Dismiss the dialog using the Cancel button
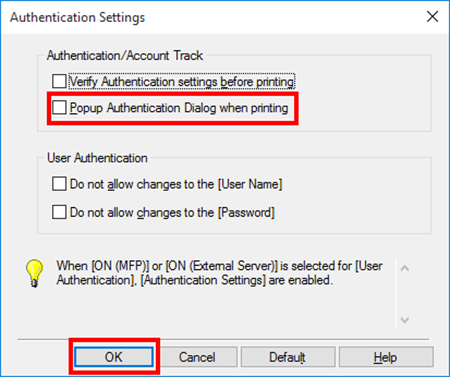This screenshot has width=450, height=377. pos(197,357)
